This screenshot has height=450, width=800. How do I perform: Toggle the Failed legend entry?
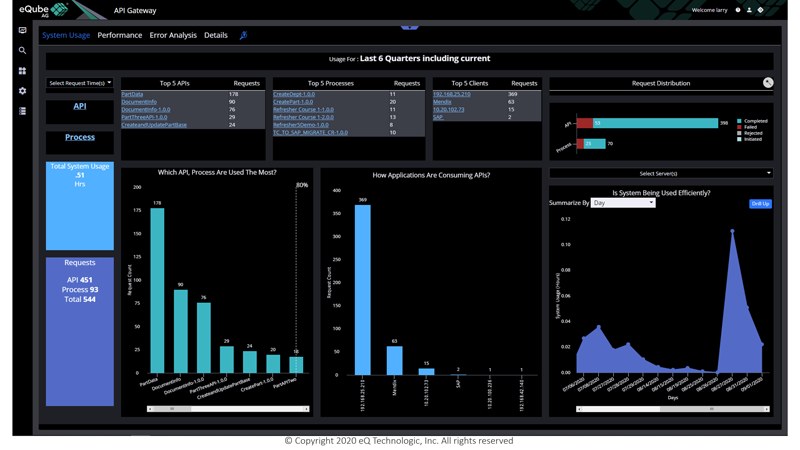point(747,127)
